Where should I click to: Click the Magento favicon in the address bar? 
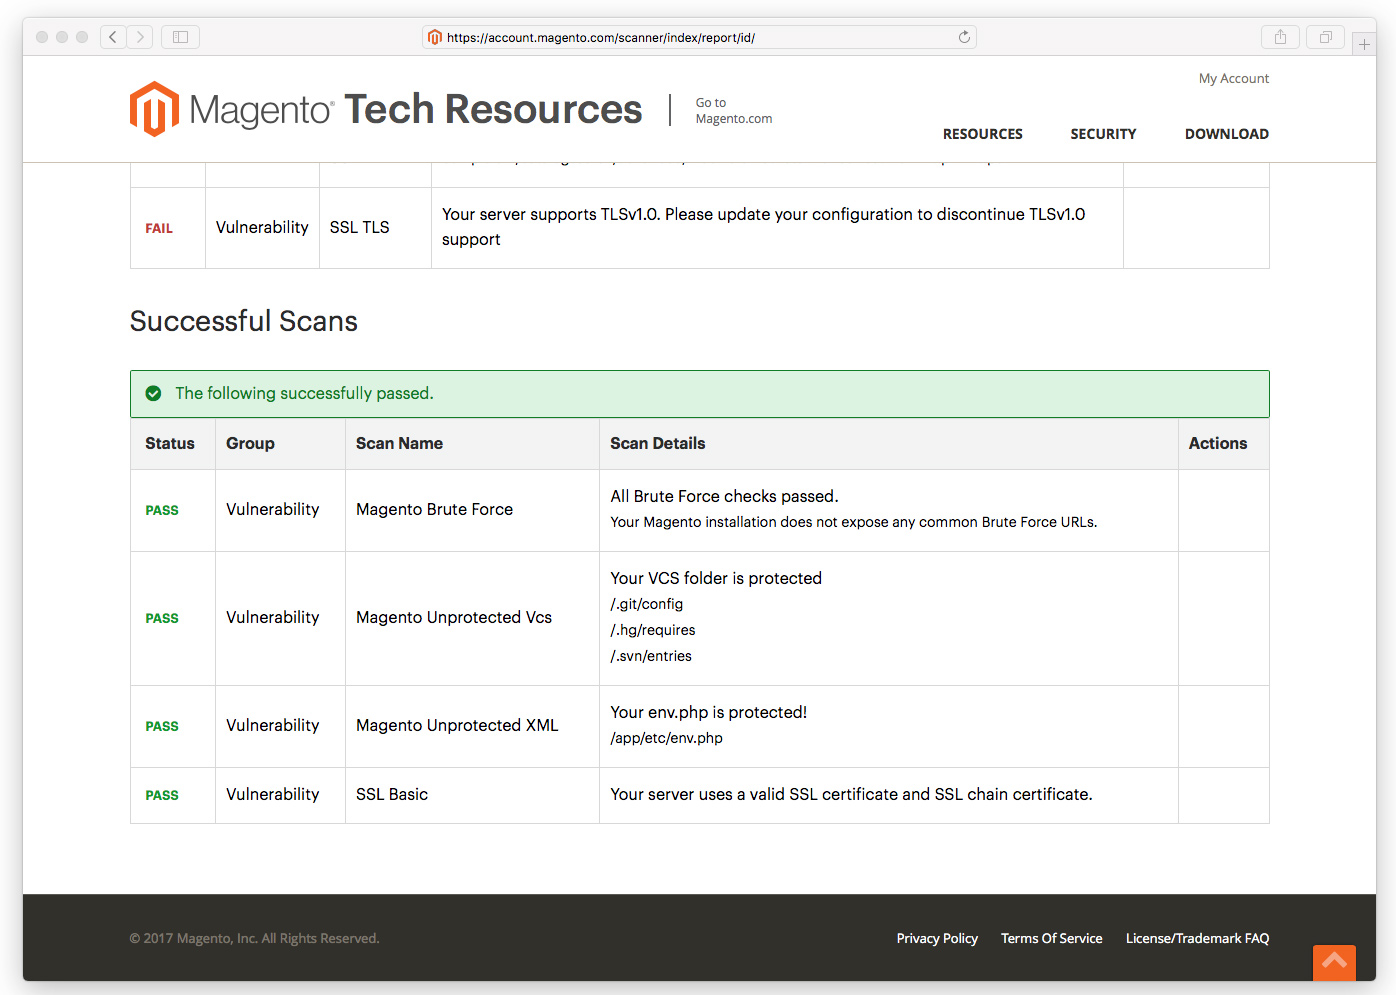434,36
